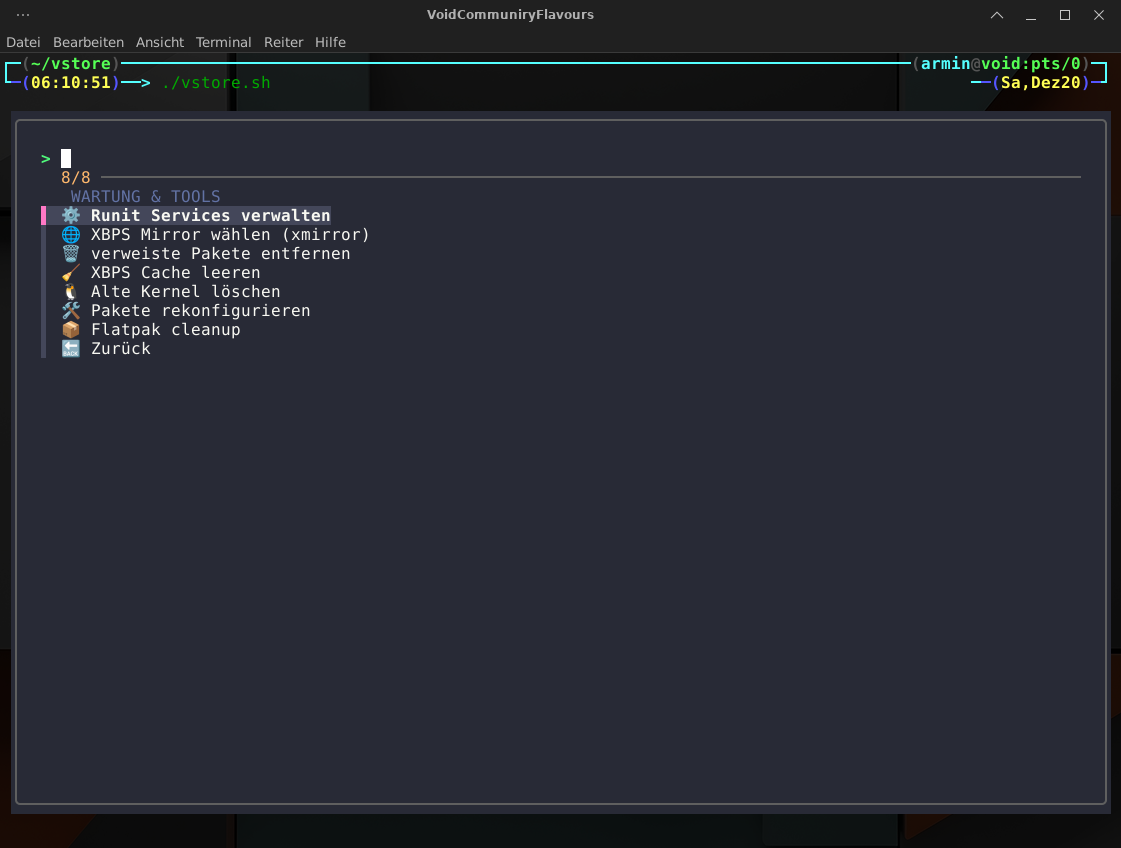Maximize the VoidCommuniryFlavours window
Viewport: 1121px width, 848px height.
point(1065,15)
